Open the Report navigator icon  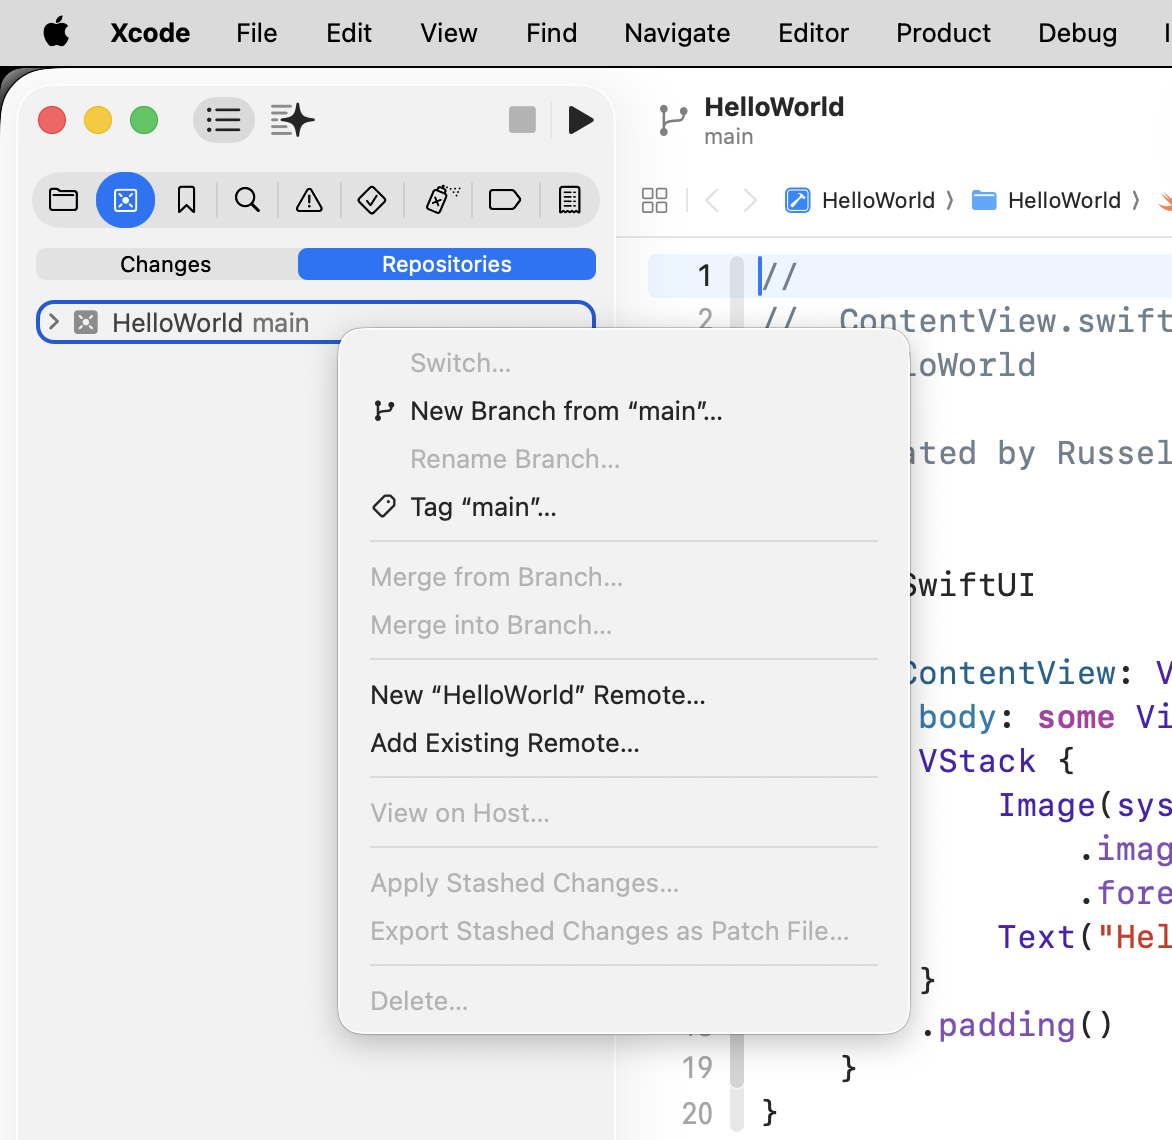click(569, 200)
